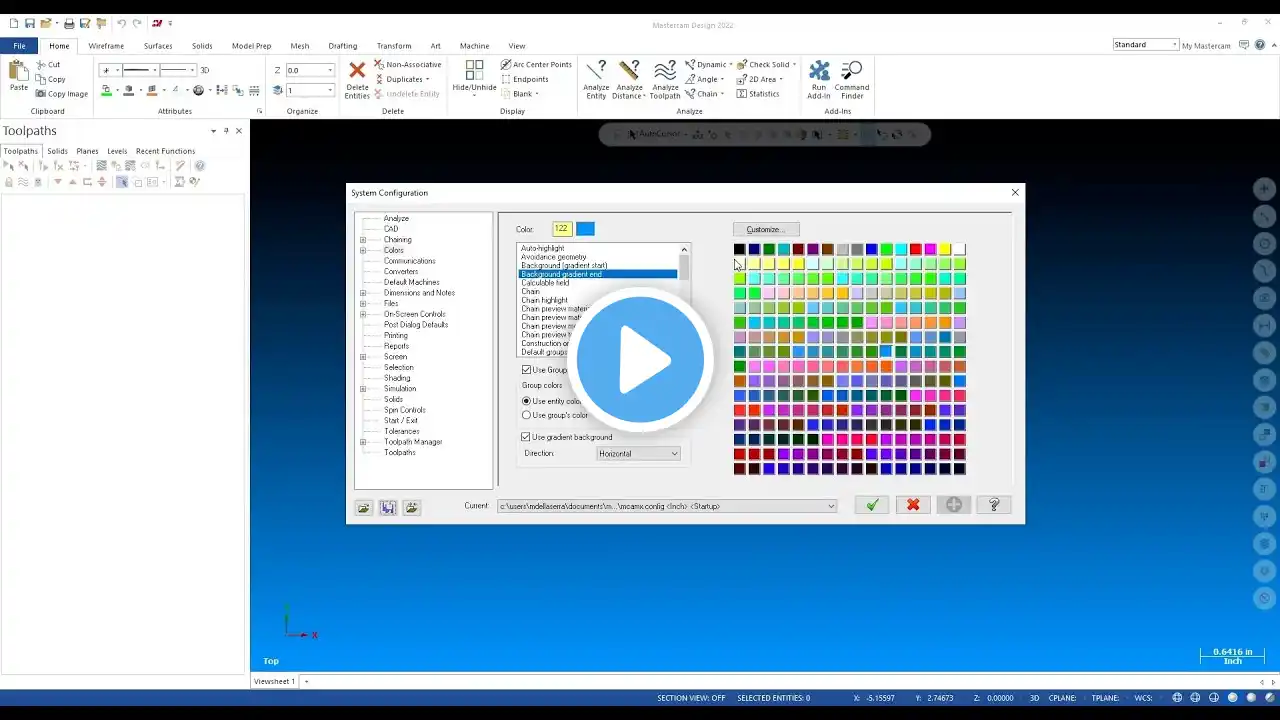The height and width of the screenshot is (720, 1280).
Task: Open the help question mark button
Action: tap(994, 505)
